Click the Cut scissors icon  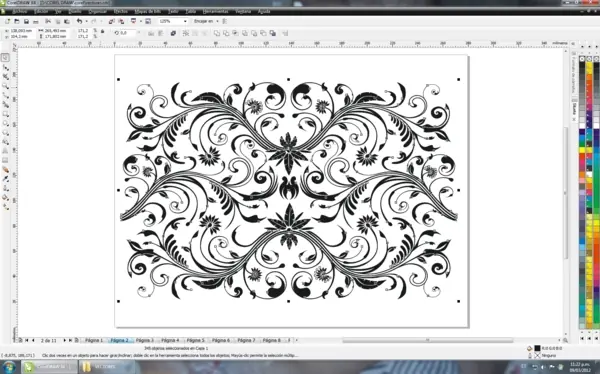click(48, 21)
